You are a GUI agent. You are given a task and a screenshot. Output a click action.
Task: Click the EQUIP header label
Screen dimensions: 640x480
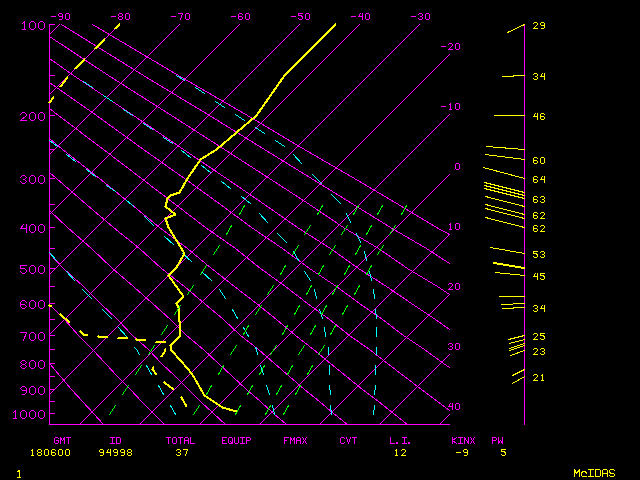237,440
